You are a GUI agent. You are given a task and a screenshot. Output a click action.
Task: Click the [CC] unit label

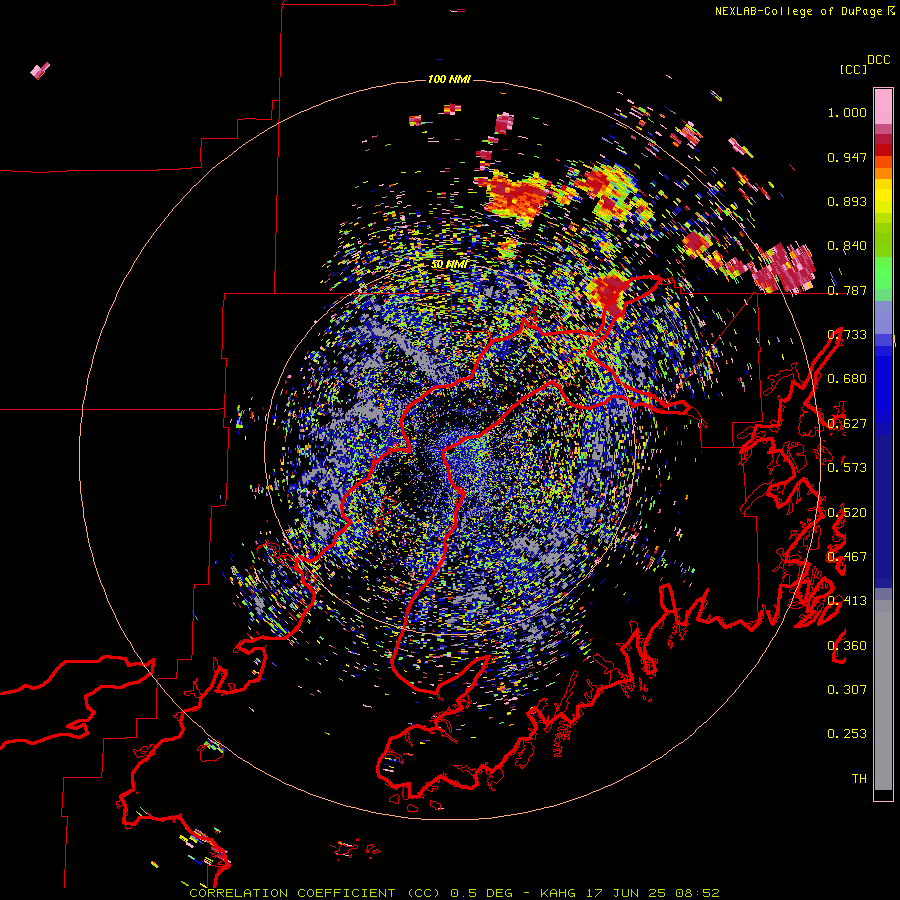click(853, 69)
